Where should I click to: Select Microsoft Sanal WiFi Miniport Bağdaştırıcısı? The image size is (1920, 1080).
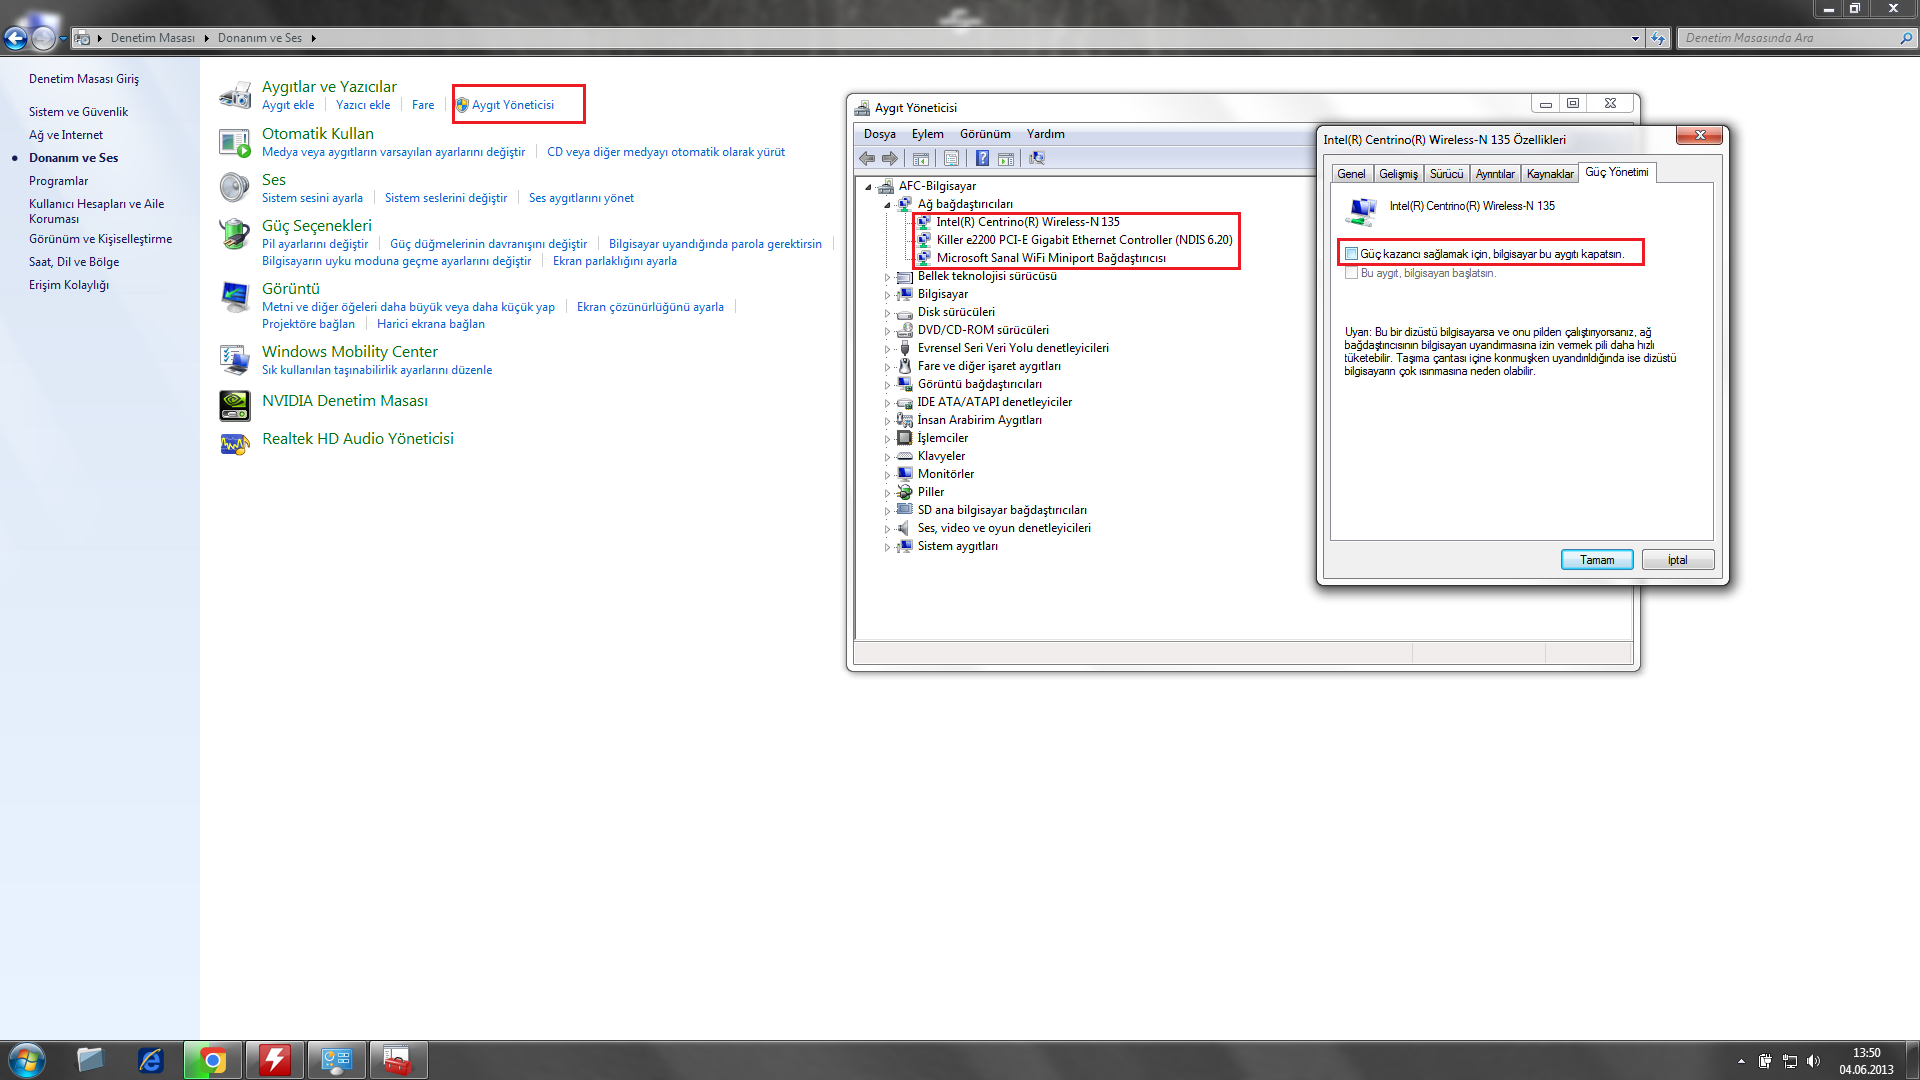(1050, 258)
